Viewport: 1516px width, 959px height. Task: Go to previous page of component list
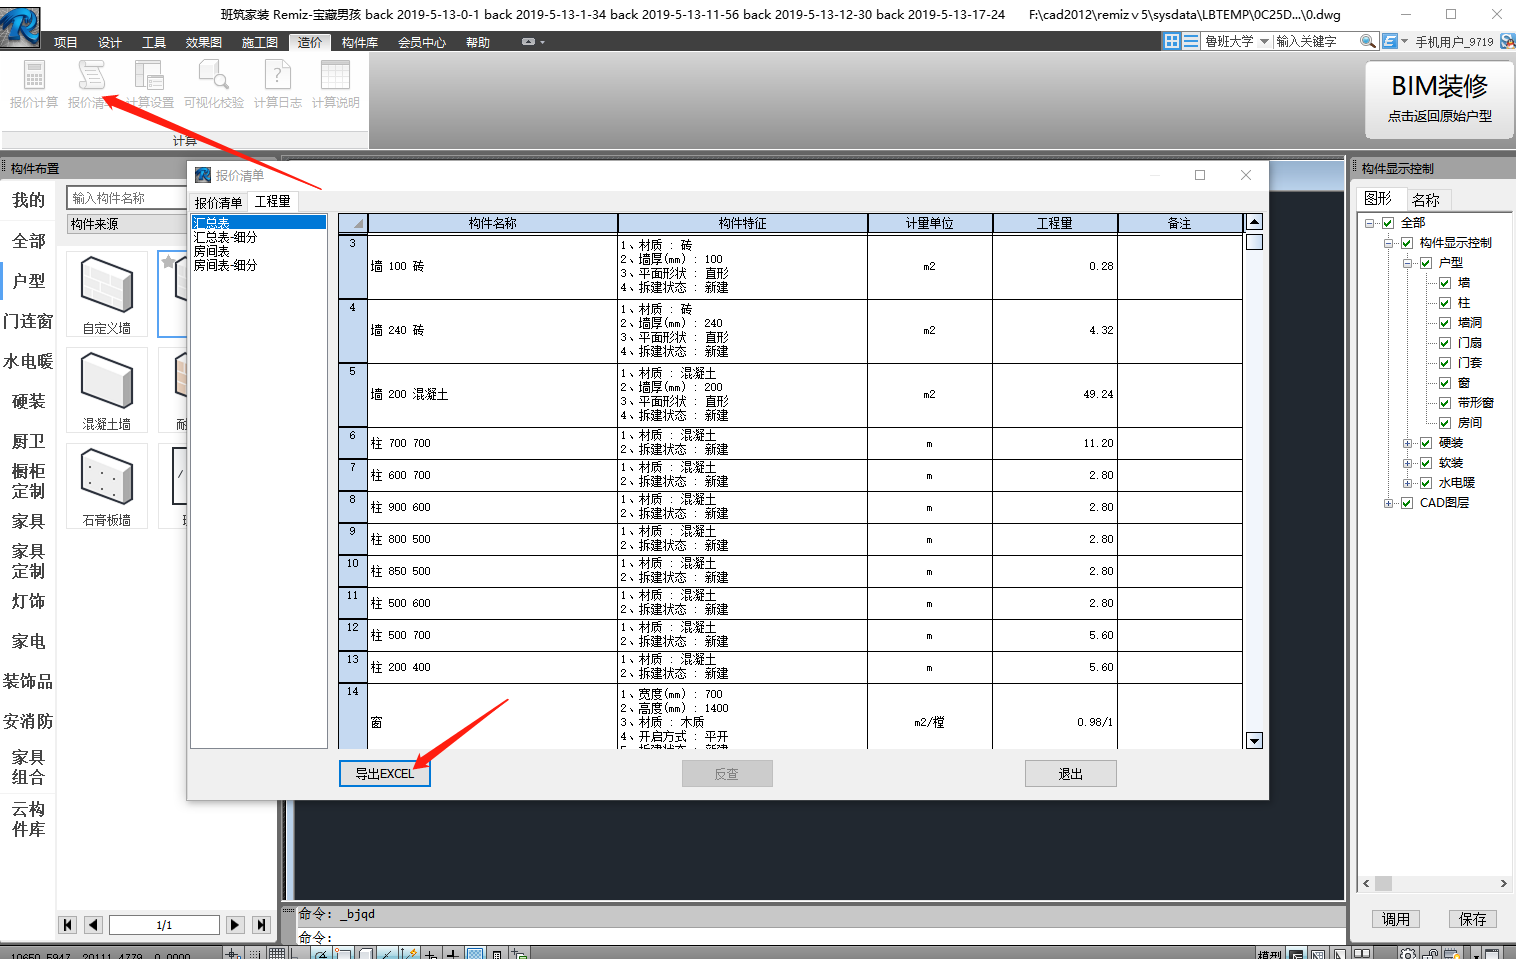(x=93, y=925)
